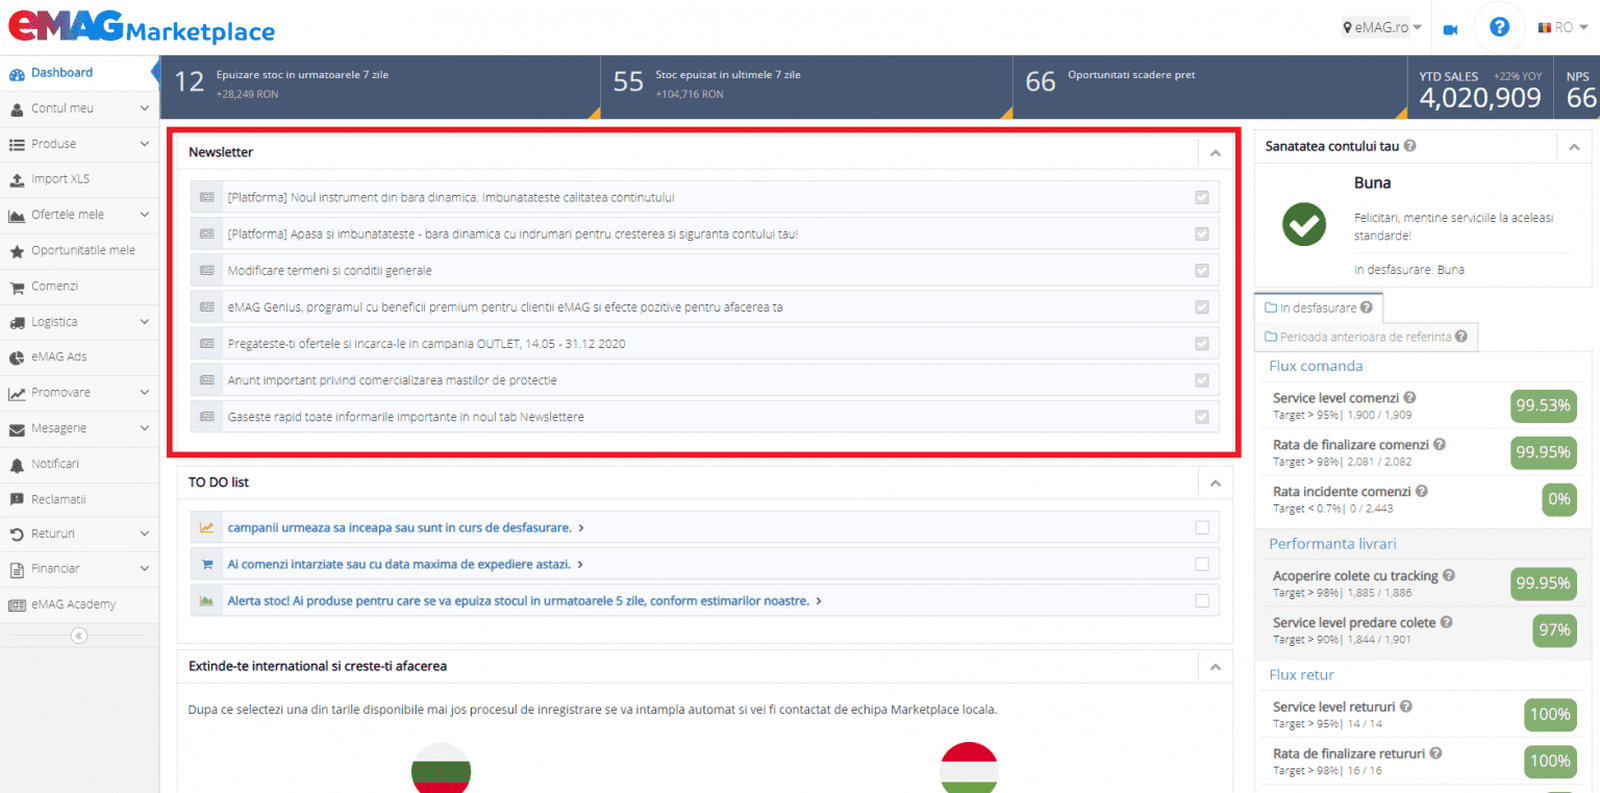The width and height of the screenshot is (1600, 793).
Task: Click info icon next to Sanatatea contului tau
Action: 1410,146
